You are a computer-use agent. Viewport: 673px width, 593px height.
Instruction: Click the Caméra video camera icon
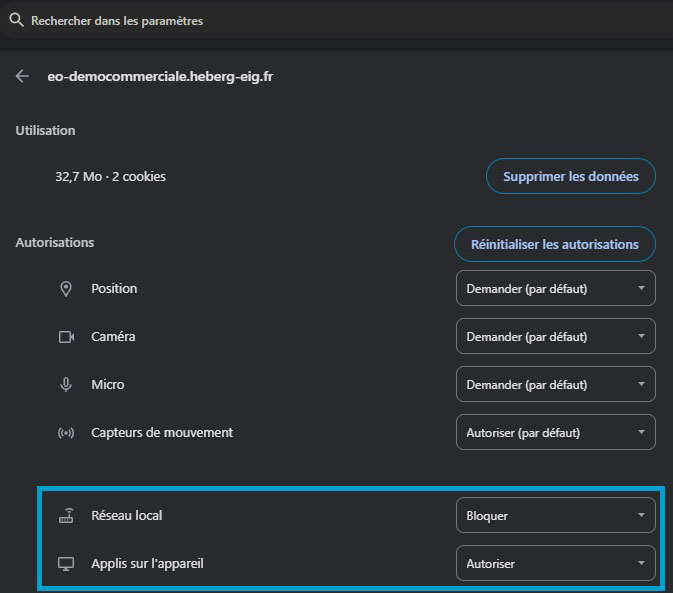pos(67,337)
